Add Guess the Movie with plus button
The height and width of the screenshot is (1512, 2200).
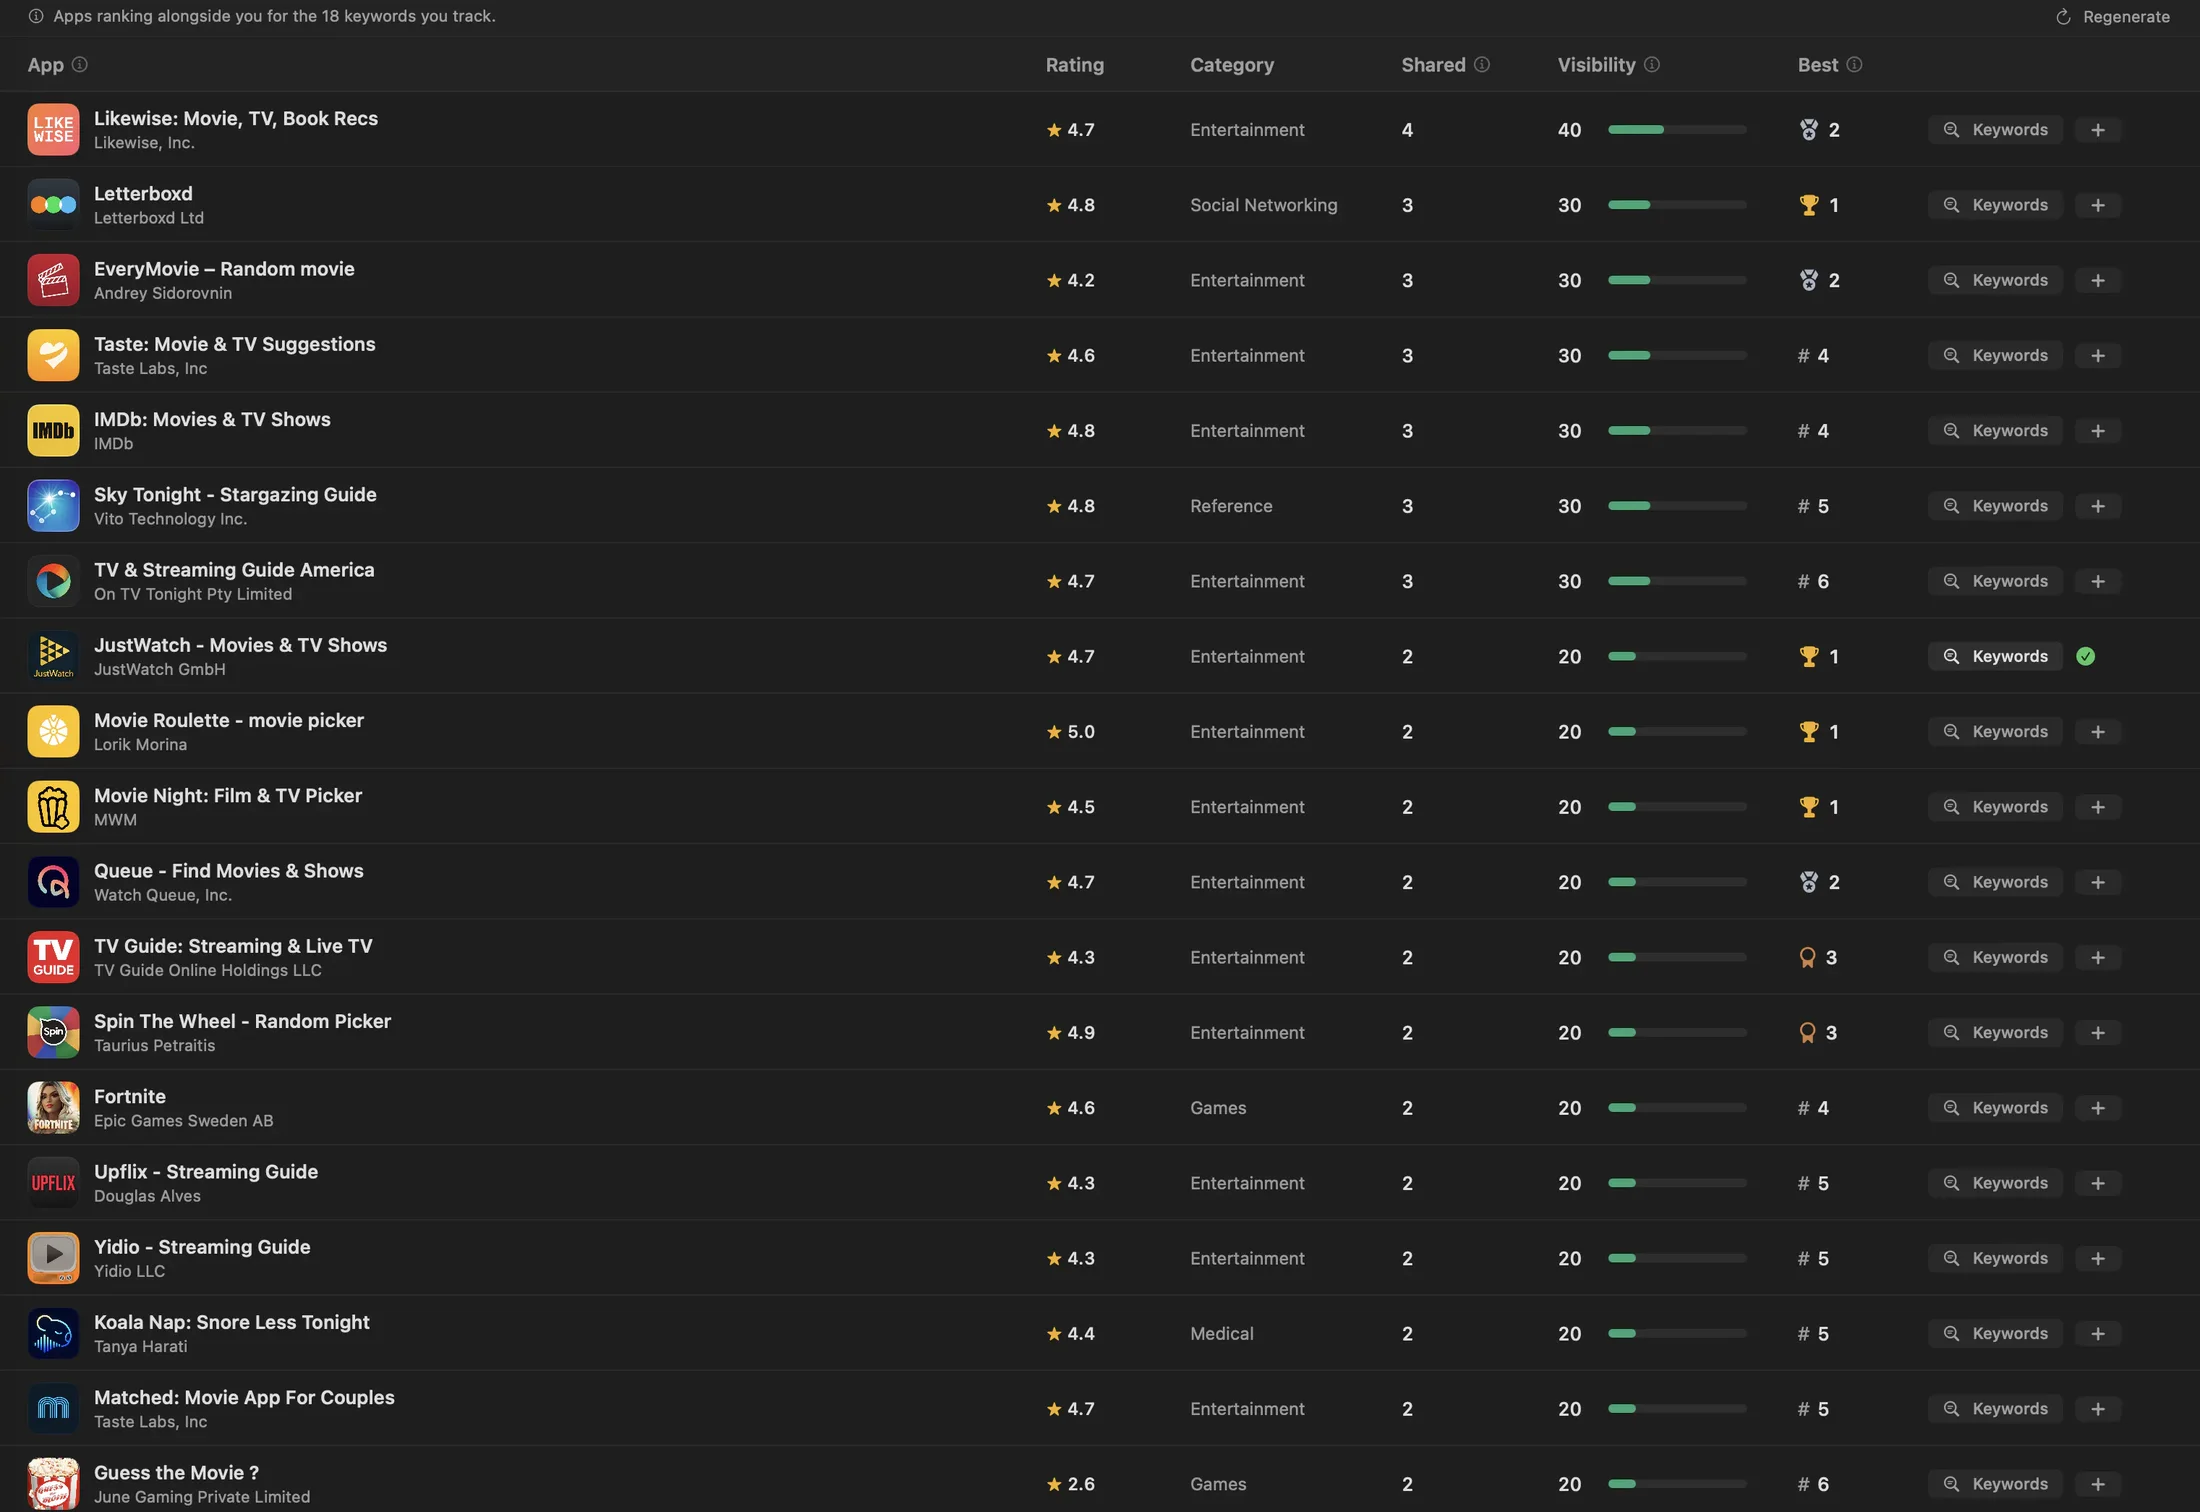[x=2098, y=1484]
